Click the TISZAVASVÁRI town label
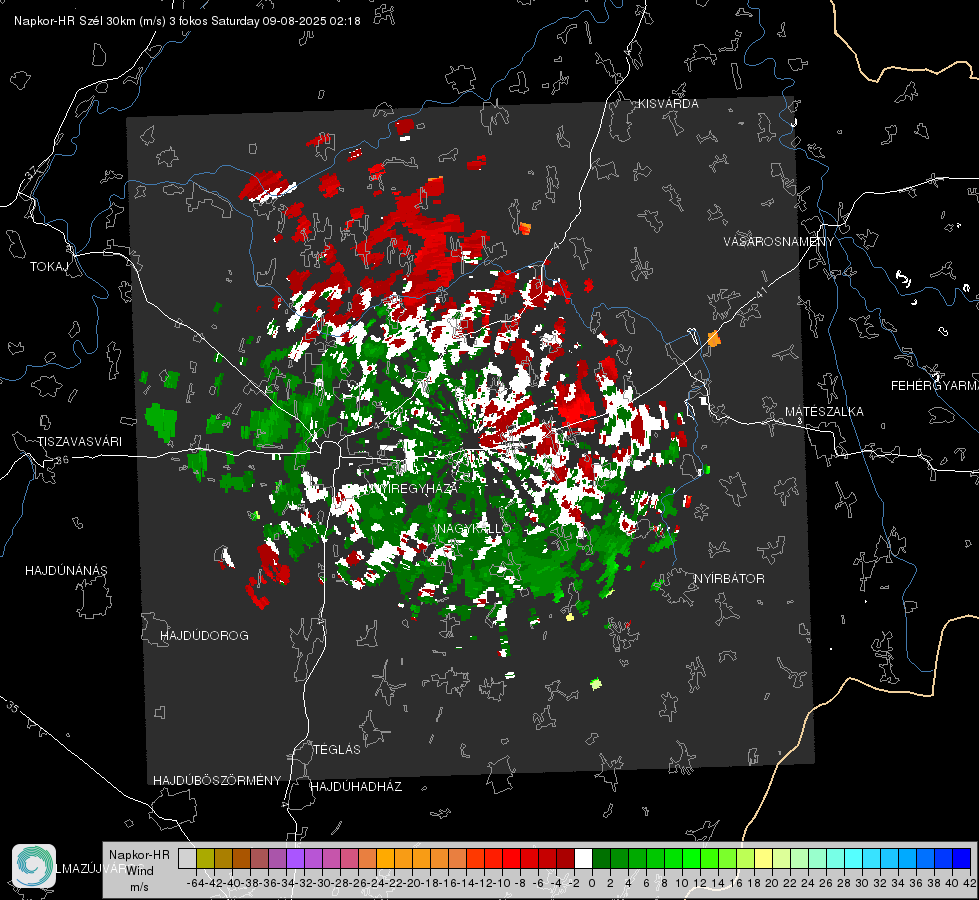 pos(79,442)
